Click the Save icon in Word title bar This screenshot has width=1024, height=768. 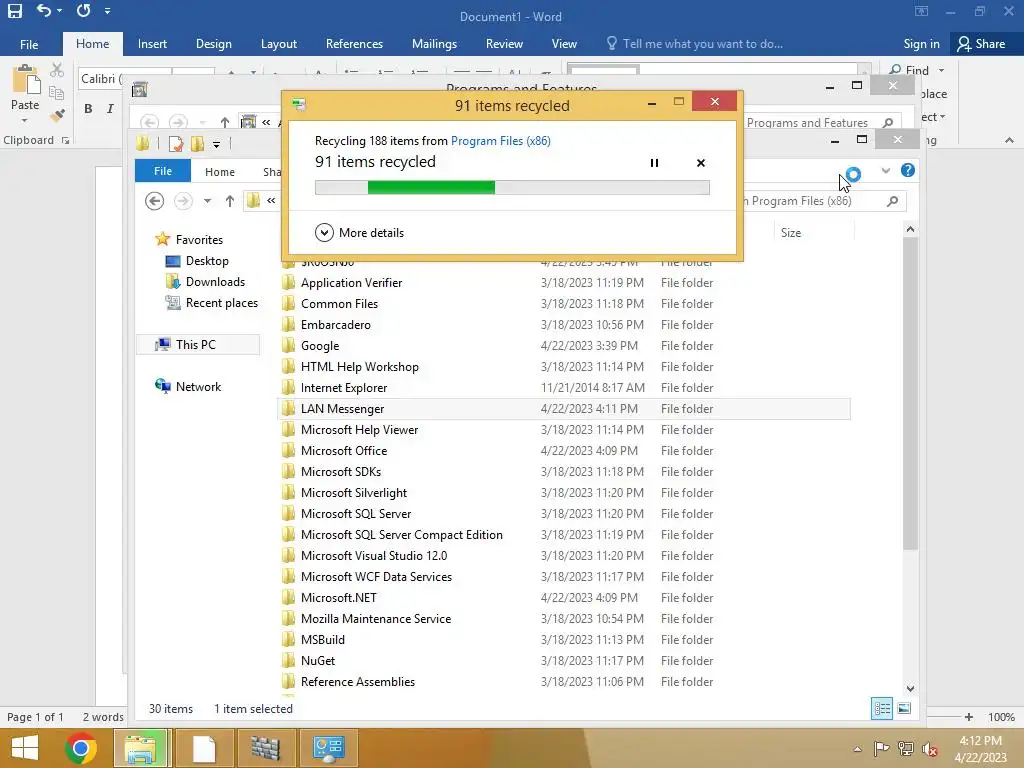click(14, 10)
